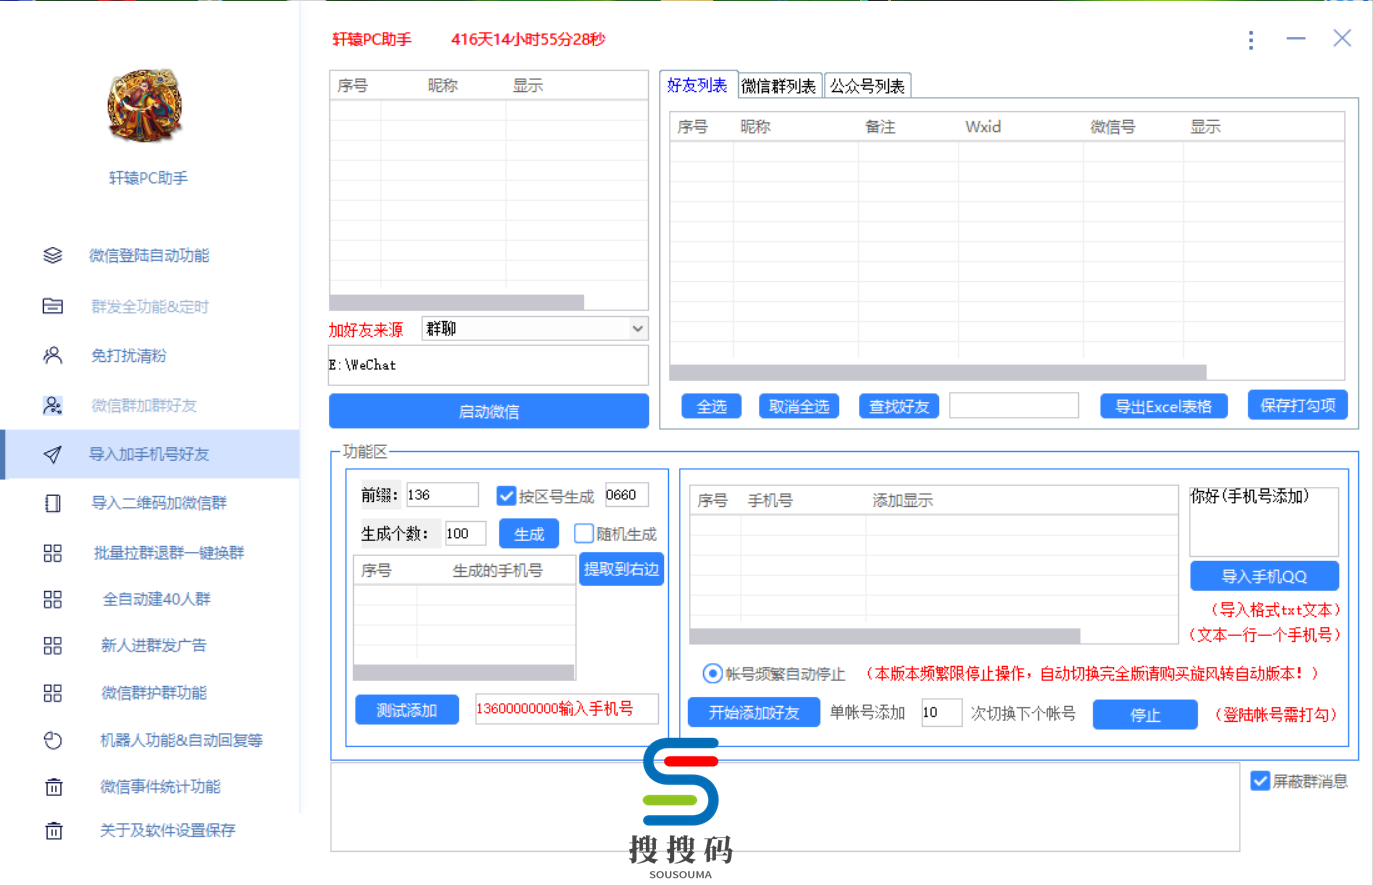This screenshot has width=1373, height=885.
Task: Click the user icon beside 微信群加群好友
Action: click(x=53, y=405)
